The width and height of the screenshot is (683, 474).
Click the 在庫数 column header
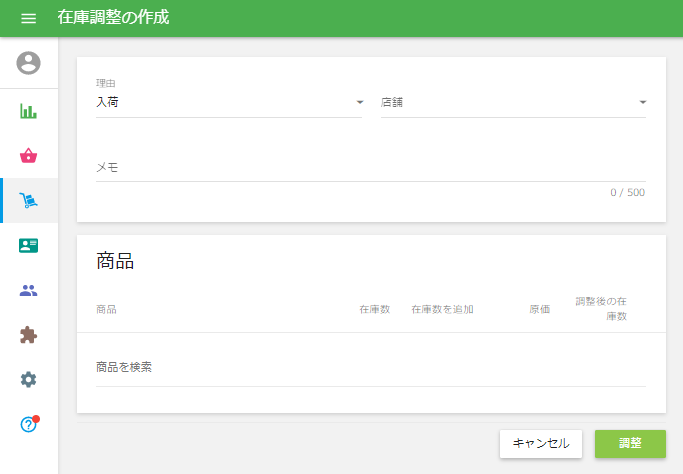pyautogui.click(x=375, y=309)
